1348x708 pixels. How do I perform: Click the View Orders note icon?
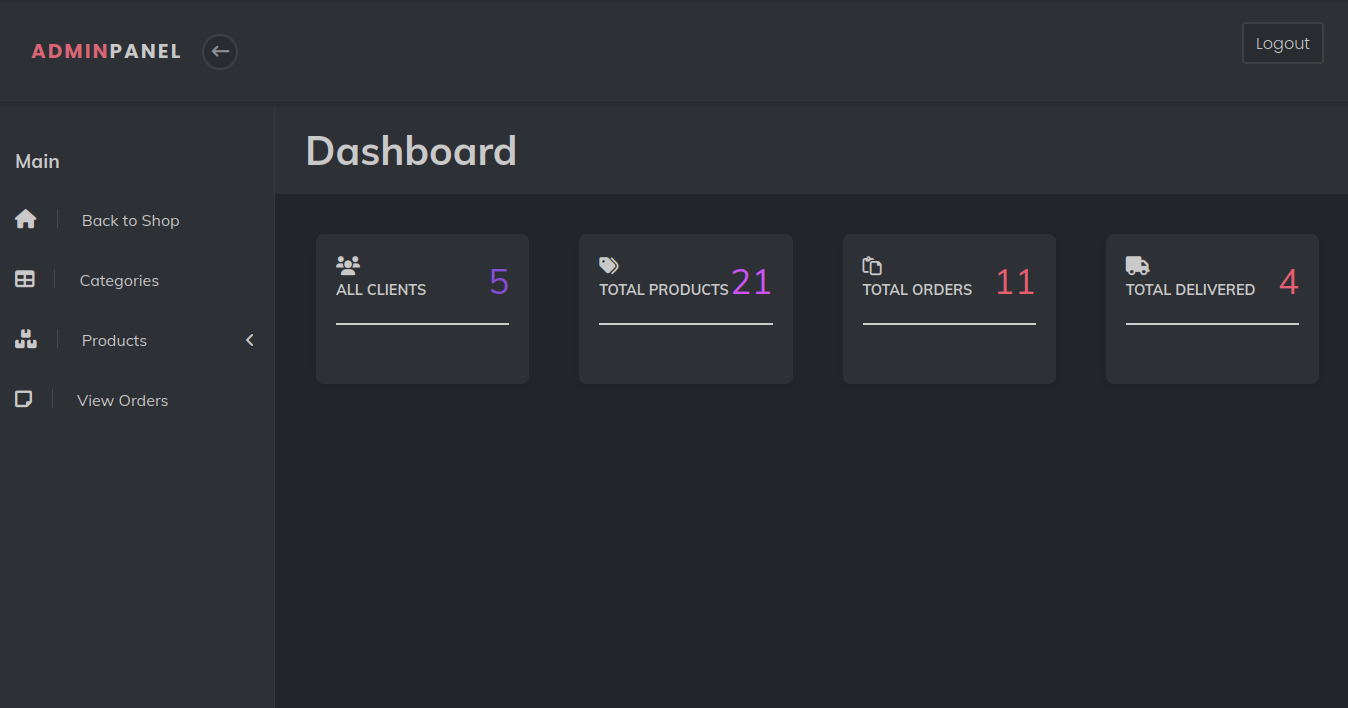(x=24, y=399)
